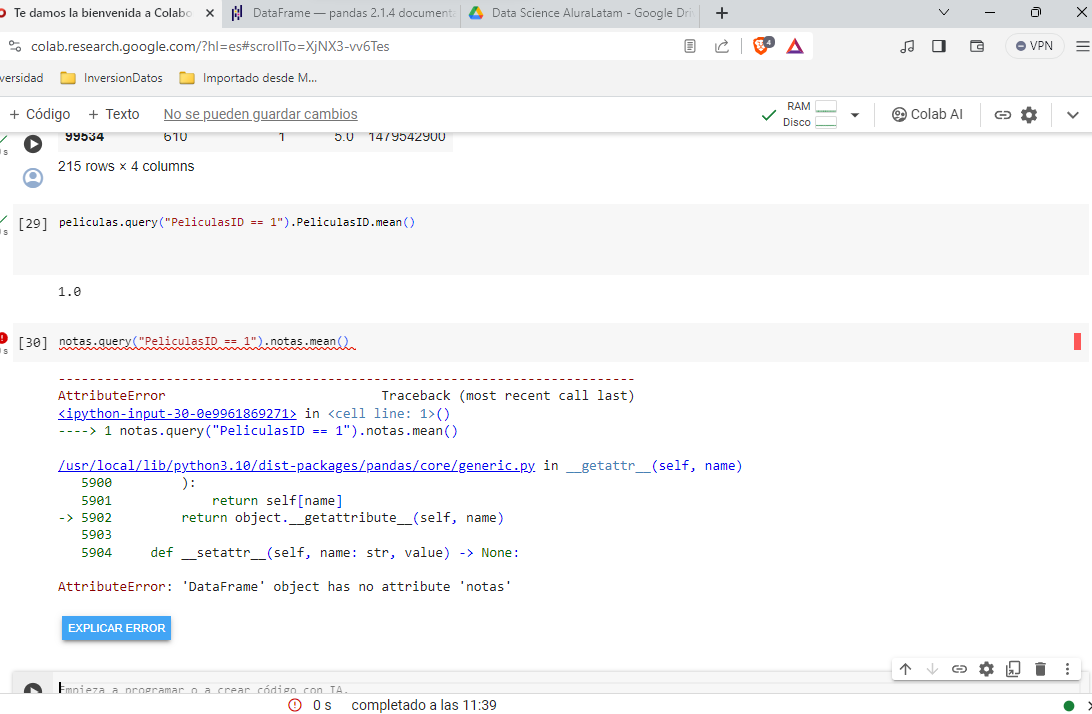The image size is (1092, 714).
Task: Click the red error icon beside cell [30]
Action: pos(3,338)
